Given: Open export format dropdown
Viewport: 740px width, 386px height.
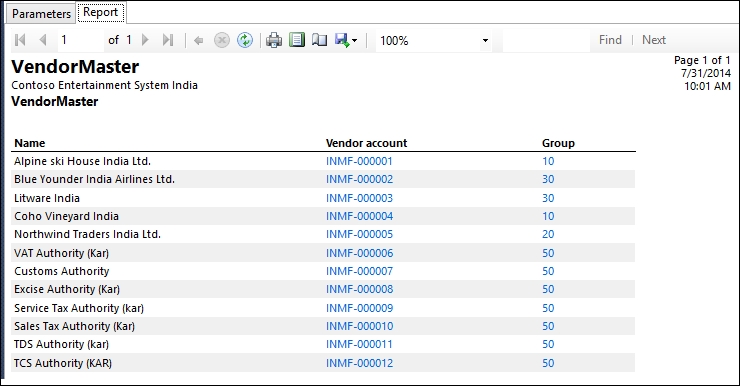Looking at the screenshot, I should point(346,40).
